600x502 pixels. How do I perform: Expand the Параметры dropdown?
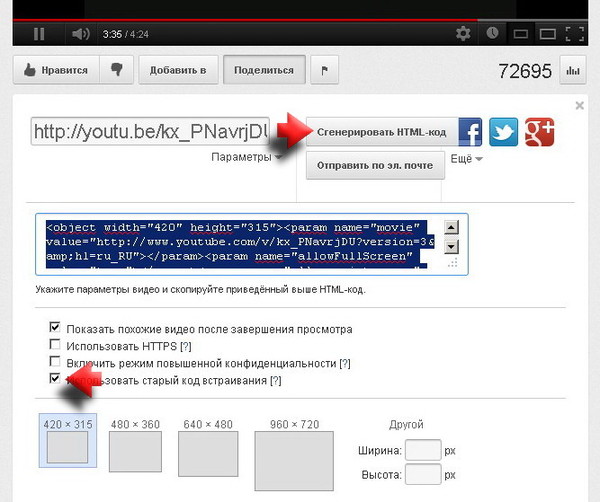247,157
